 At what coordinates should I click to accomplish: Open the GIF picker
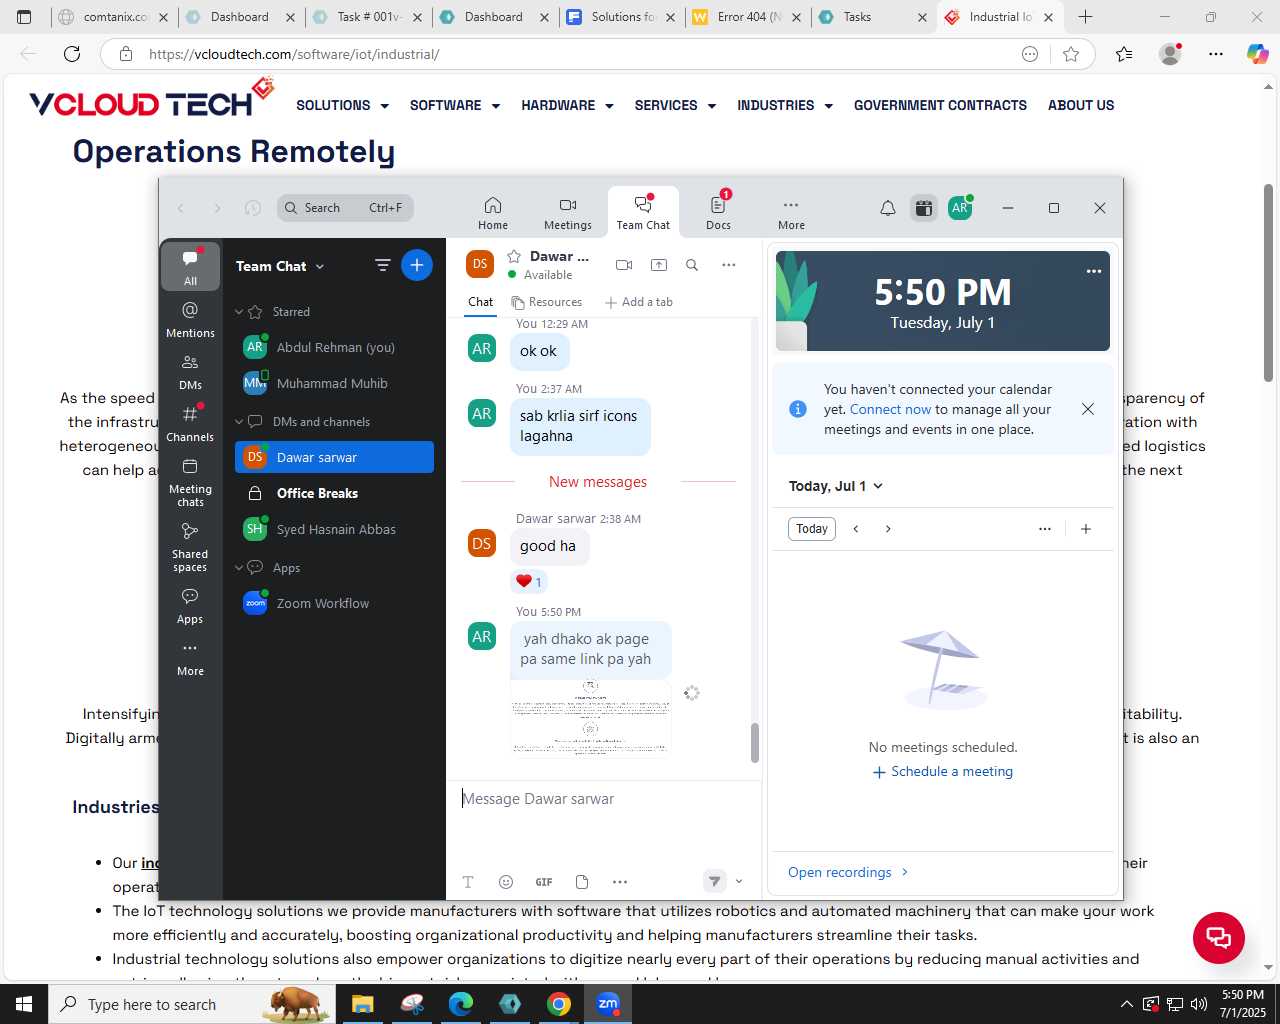coord(544,882)
